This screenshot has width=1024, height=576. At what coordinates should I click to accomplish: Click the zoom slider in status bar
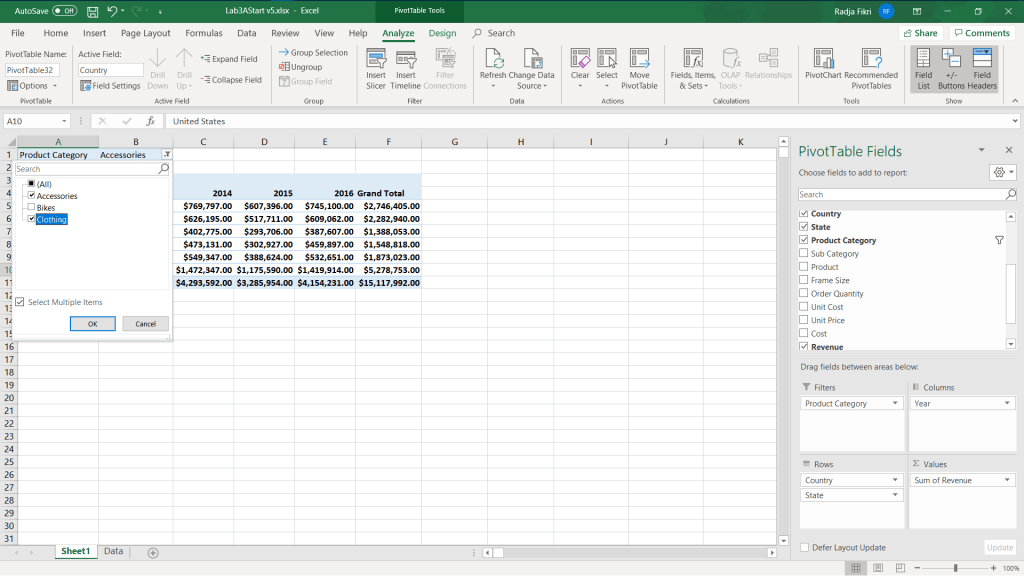[x=955, y=568]
